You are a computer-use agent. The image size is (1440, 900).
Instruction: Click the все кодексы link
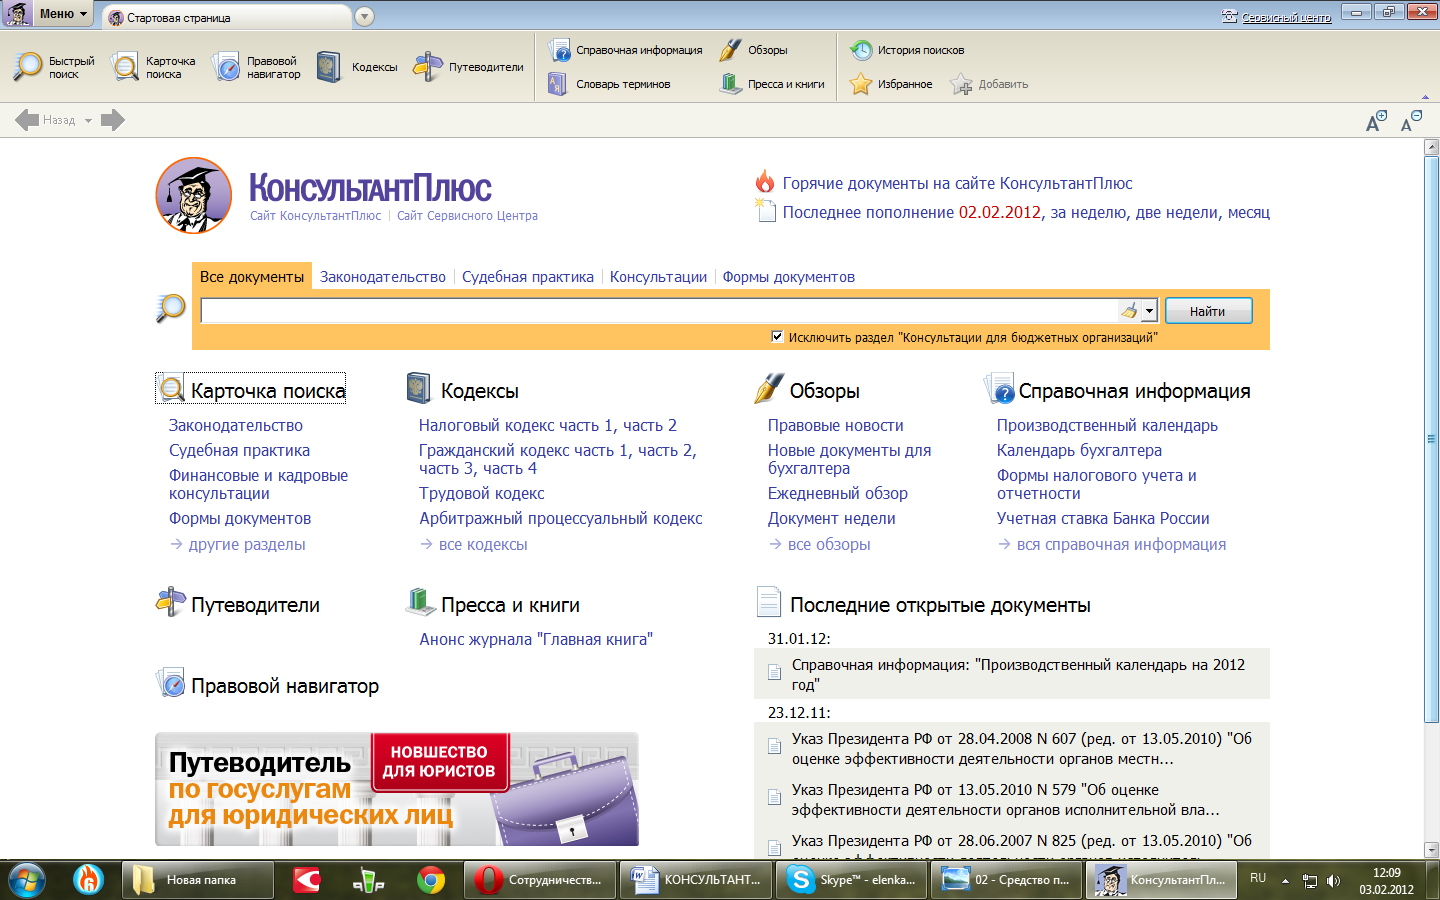click(483, 544)
